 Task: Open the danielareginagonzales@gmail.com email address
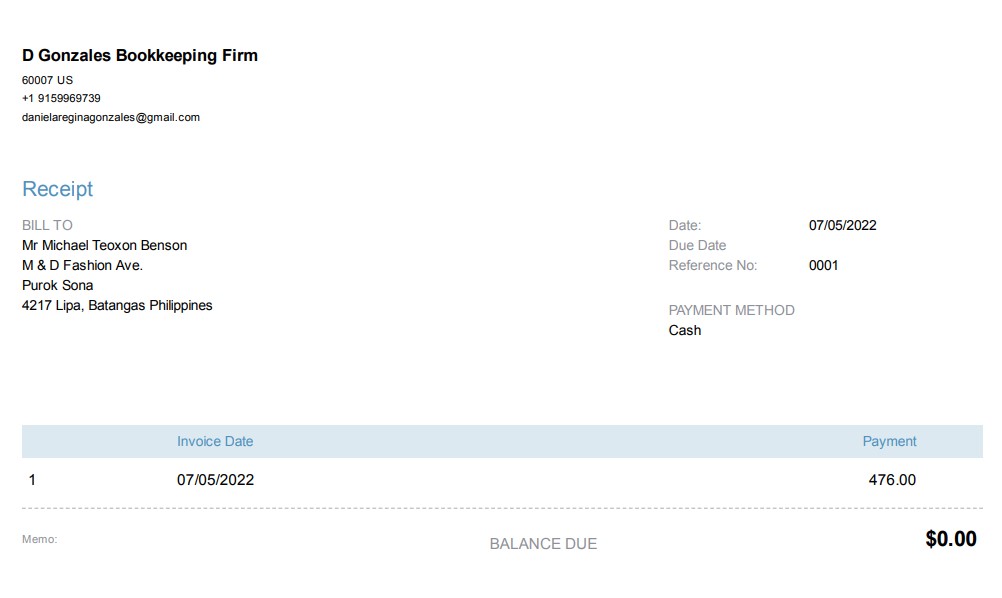click(111, 117)
